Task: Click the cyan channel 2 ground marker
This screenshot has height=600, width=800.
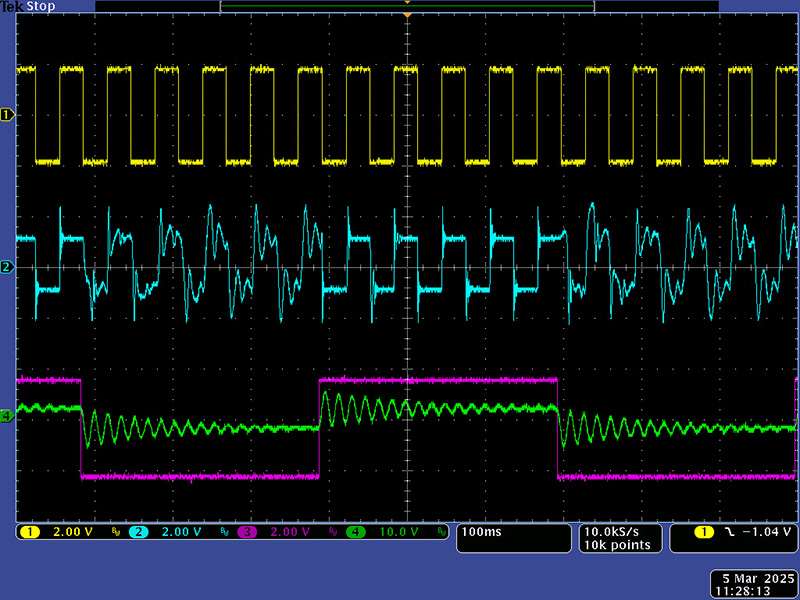Action: pyautogui.click(x=7, y=267)
